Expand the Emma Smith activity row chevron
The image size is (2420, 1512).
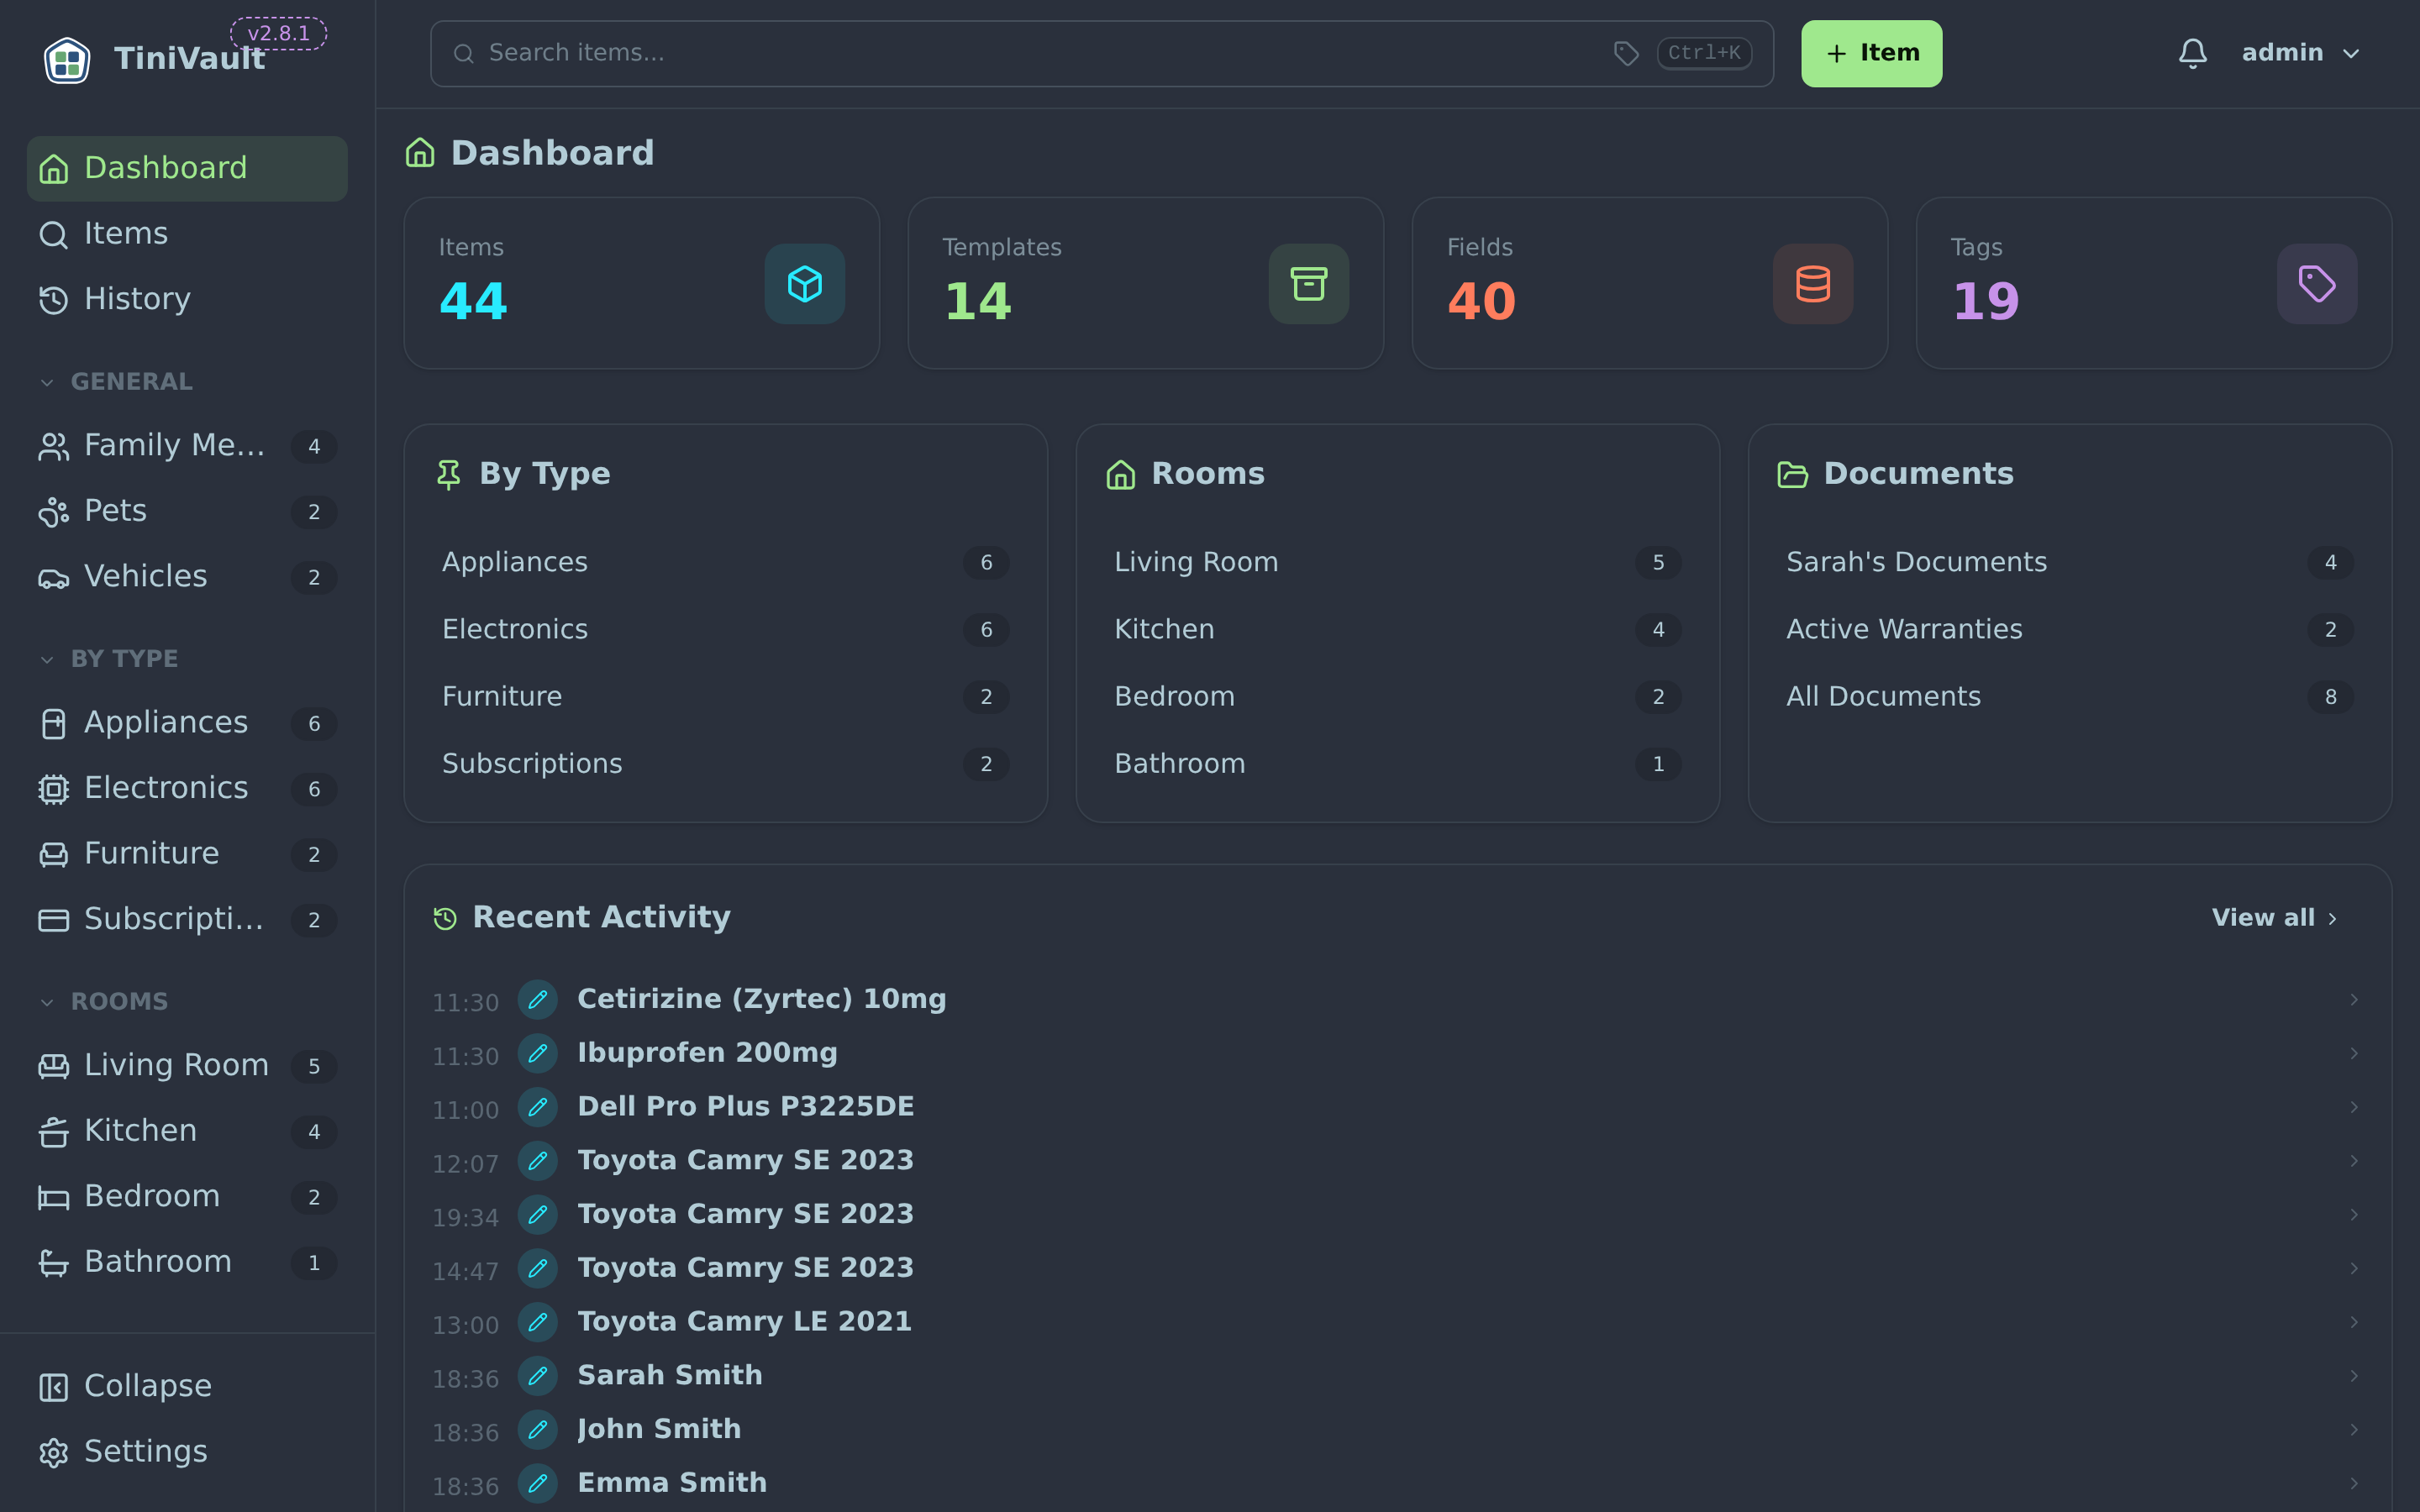[2354, 1483]
